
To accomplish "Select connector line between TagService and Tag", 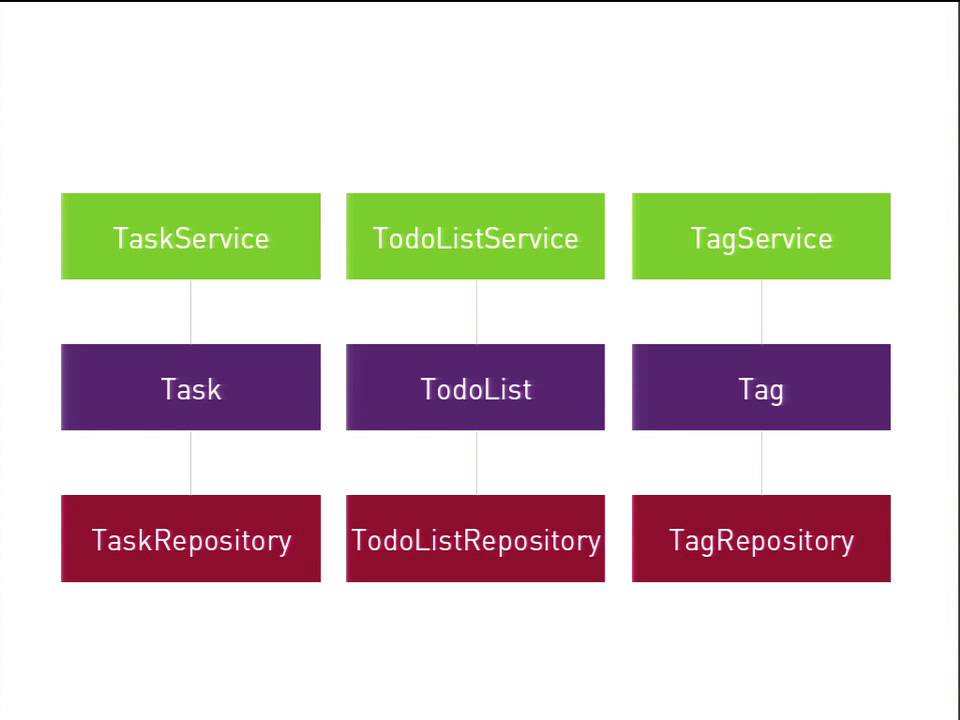I will [762, 312].
